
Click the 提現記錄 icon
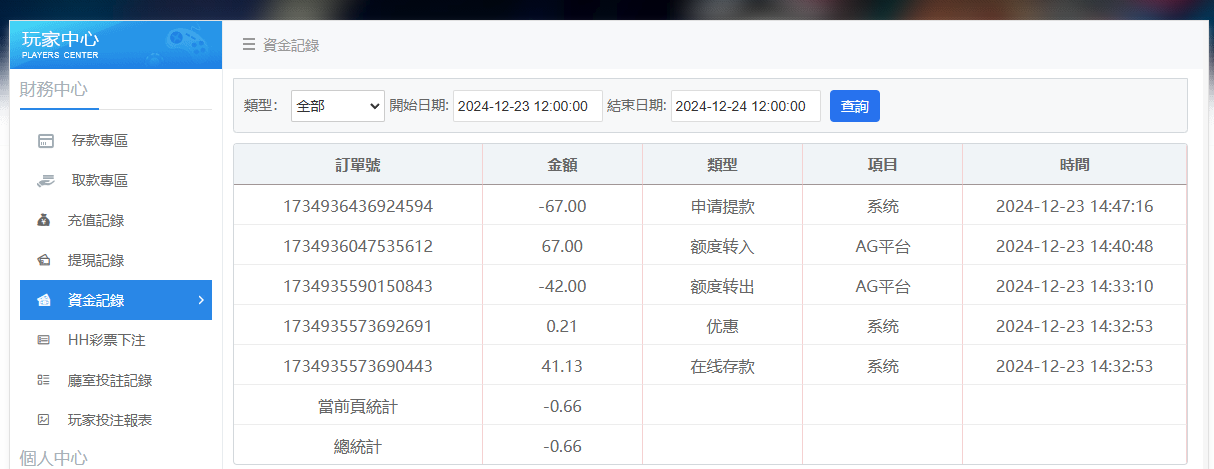tap(43, 261)
